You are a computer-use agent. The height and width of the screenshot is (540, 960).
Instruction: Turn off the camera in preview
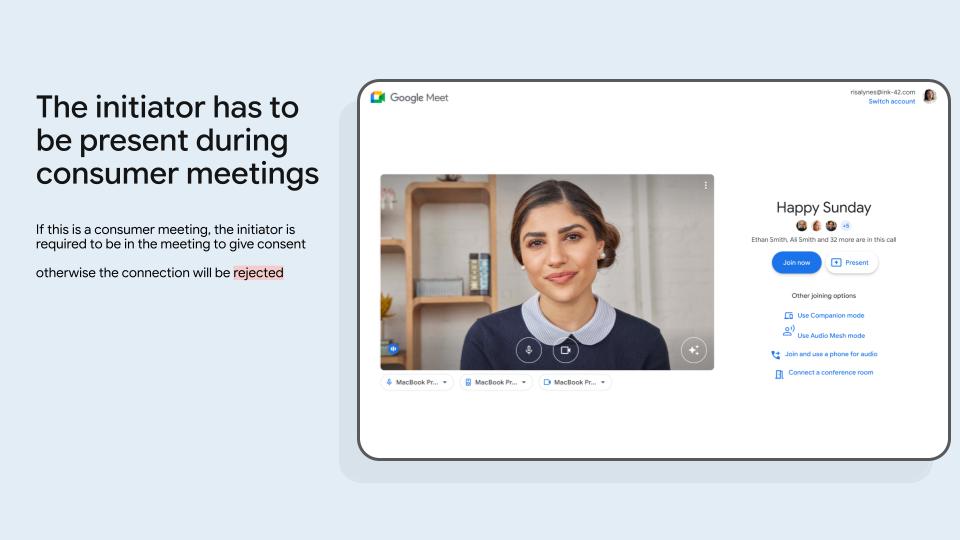[566, 350]
